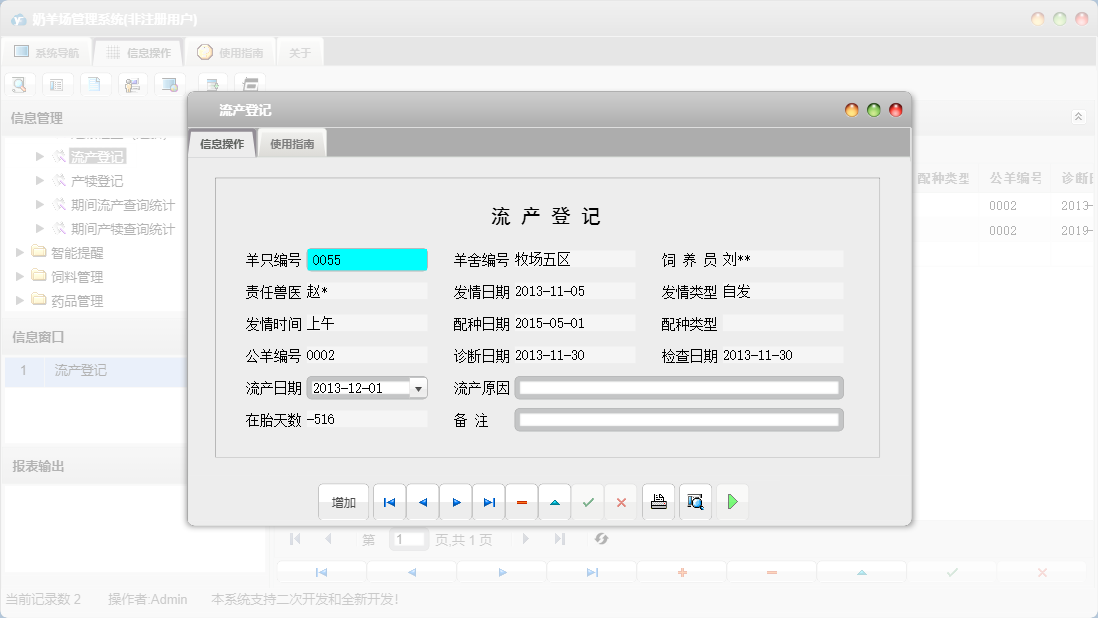The height and width of the screenshot is (618, 1098).
Task: Open 关于 tab in main window
Action: [300, 52]
